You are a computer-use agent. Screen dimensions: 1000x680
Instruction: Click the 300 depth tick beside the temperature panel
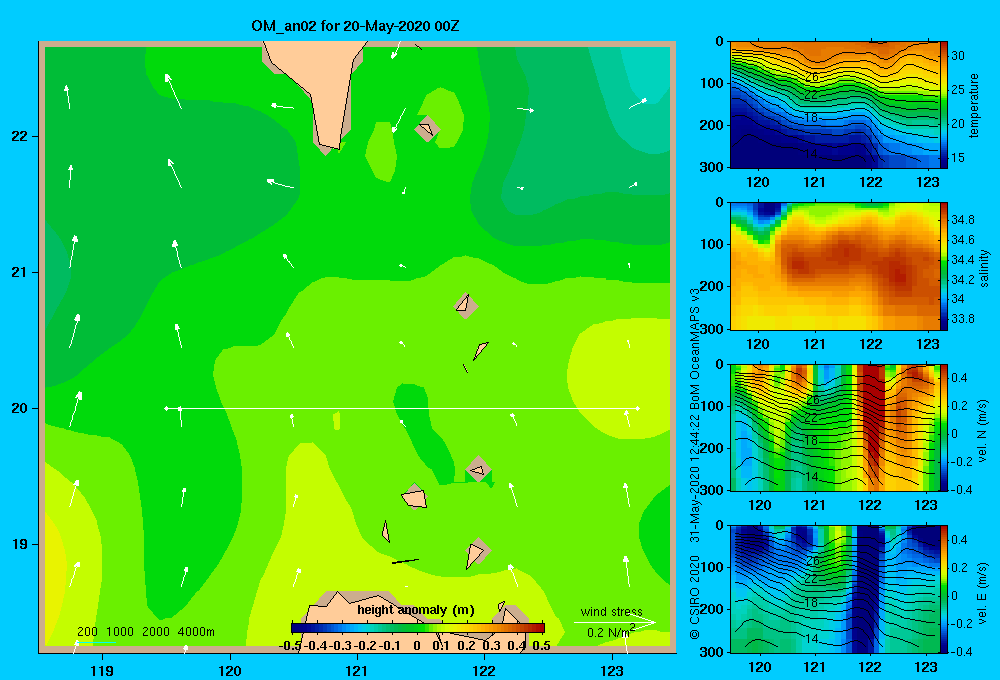point(713,167)
